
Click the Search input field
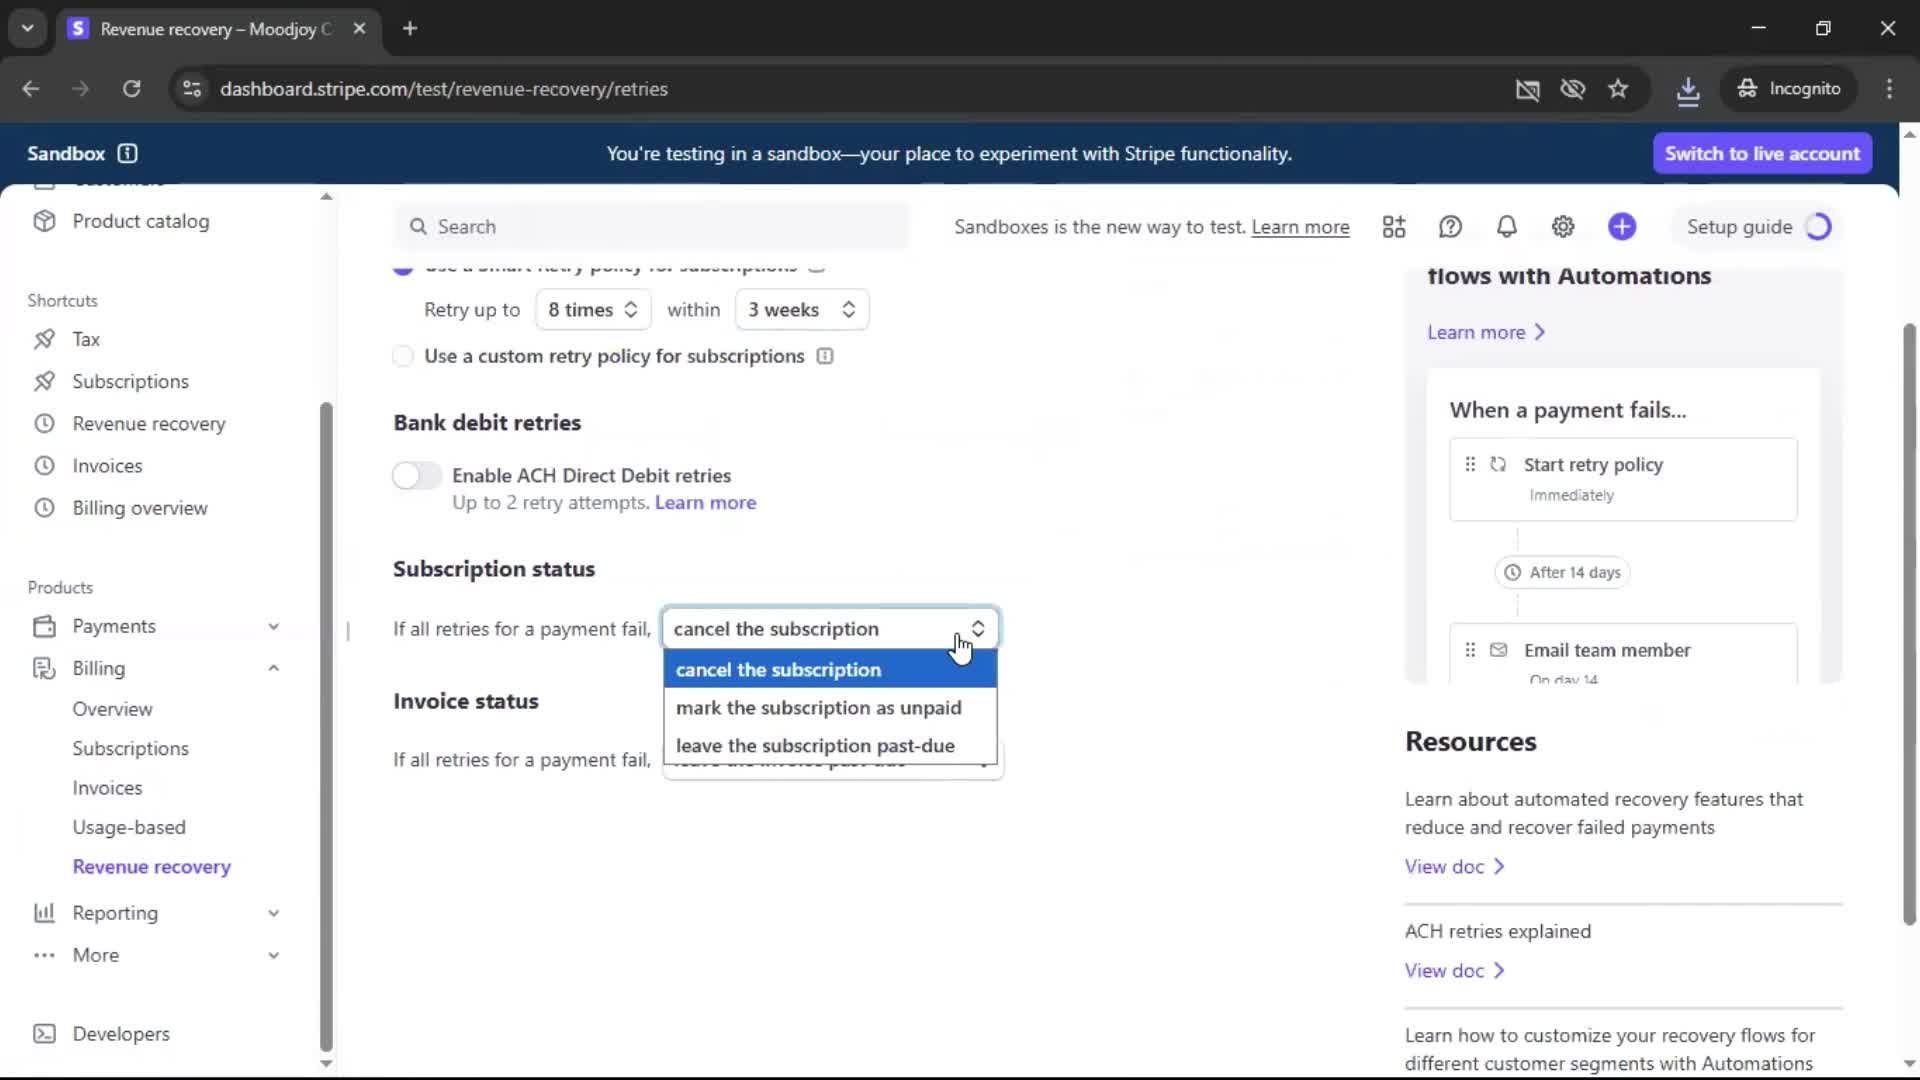click(660, 227)
